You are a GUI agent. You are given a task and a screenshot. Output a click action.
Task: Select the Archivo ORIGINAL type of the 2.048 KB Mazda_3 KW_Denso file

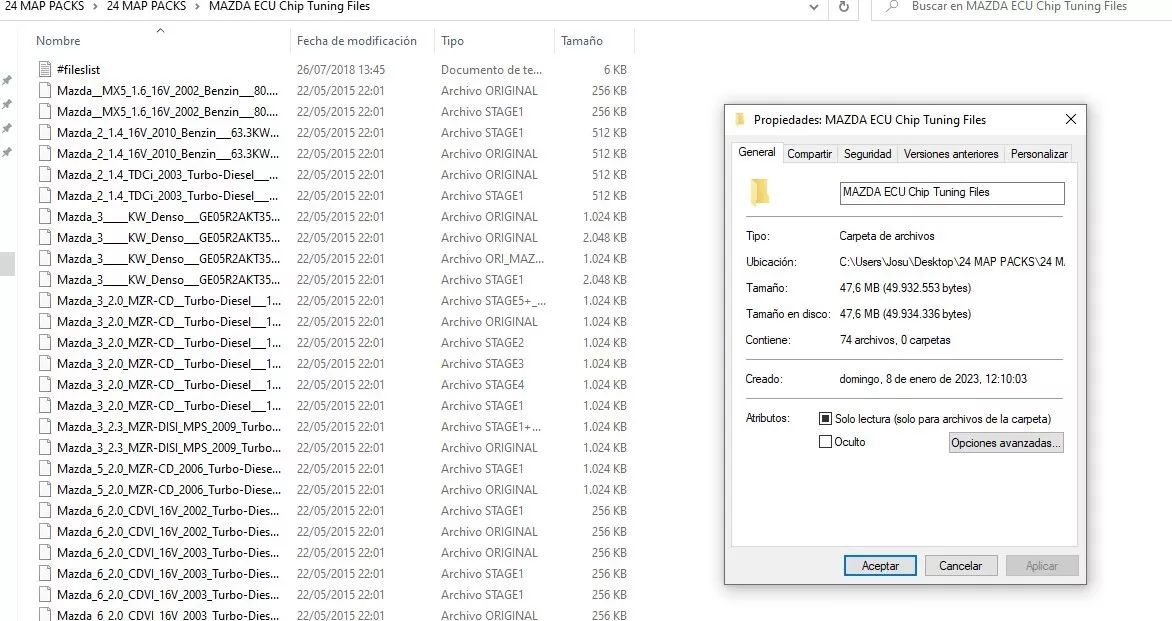pyautogui.click(x=489, y=238)
